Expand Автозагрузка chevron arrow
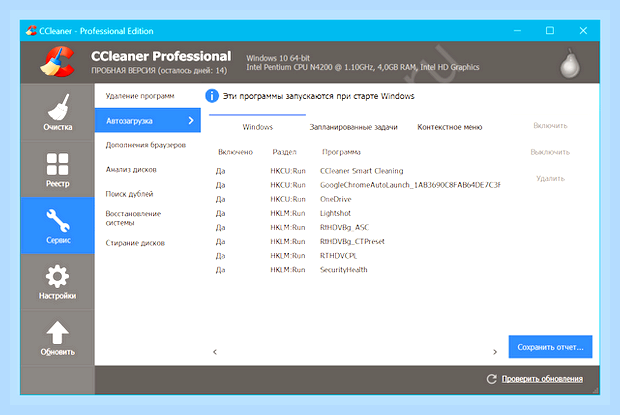The height and width of the screenshot is (415, 620). [191, 121]
